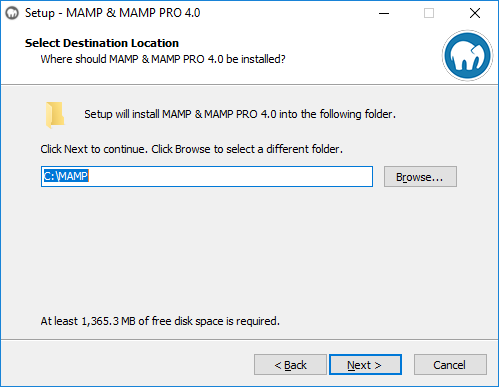Click the highlighted C:\MAMP path text
Image resolution: width=500 pixels, height=389 pixels.
tap(66, 176)
